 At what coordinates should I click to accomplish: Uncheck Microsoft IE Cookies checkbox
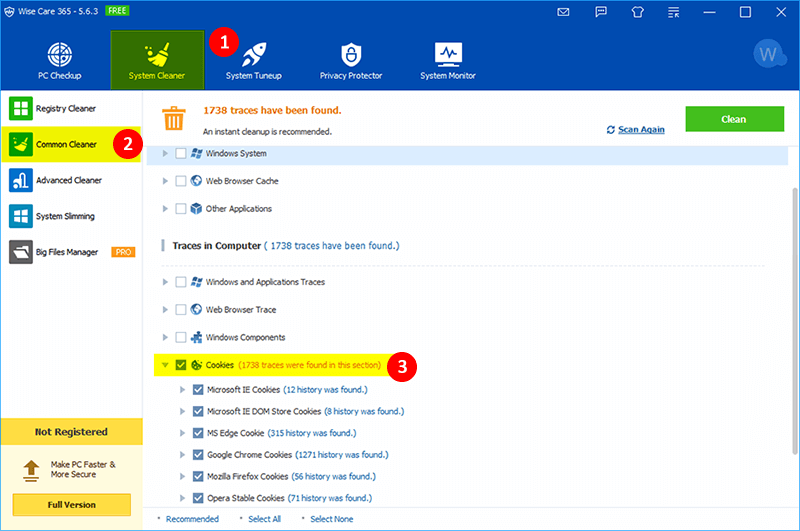(x=198, y=390)
